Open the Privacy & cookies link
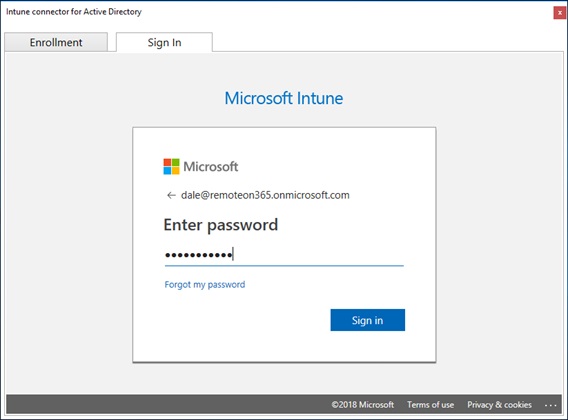568x420 pixels. [499, 404]
